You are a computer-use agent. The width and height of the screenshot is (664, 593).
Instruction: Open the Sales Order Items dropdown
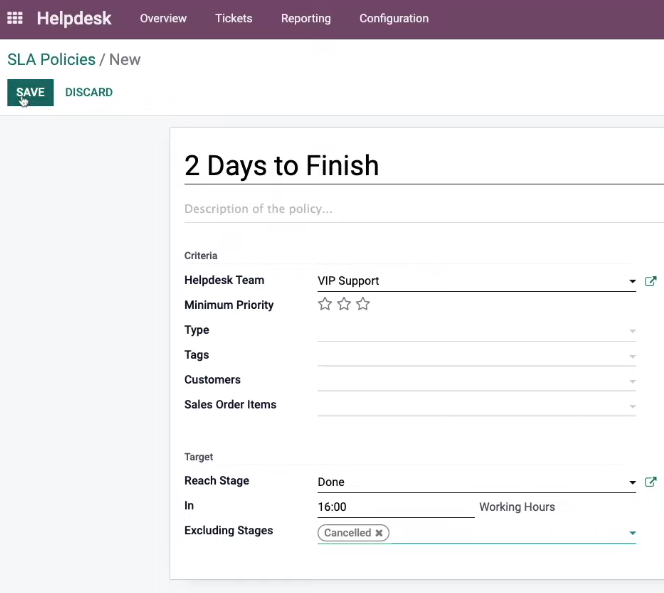[476, 405]
